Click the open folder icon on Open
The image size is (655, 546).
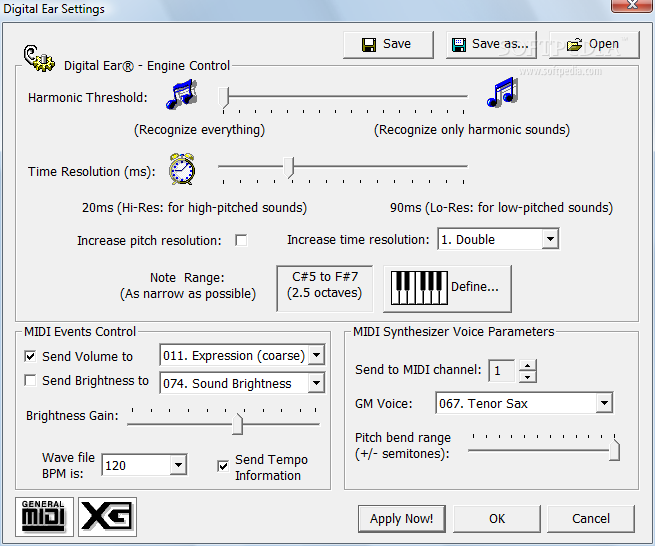[x=574, y=44]
